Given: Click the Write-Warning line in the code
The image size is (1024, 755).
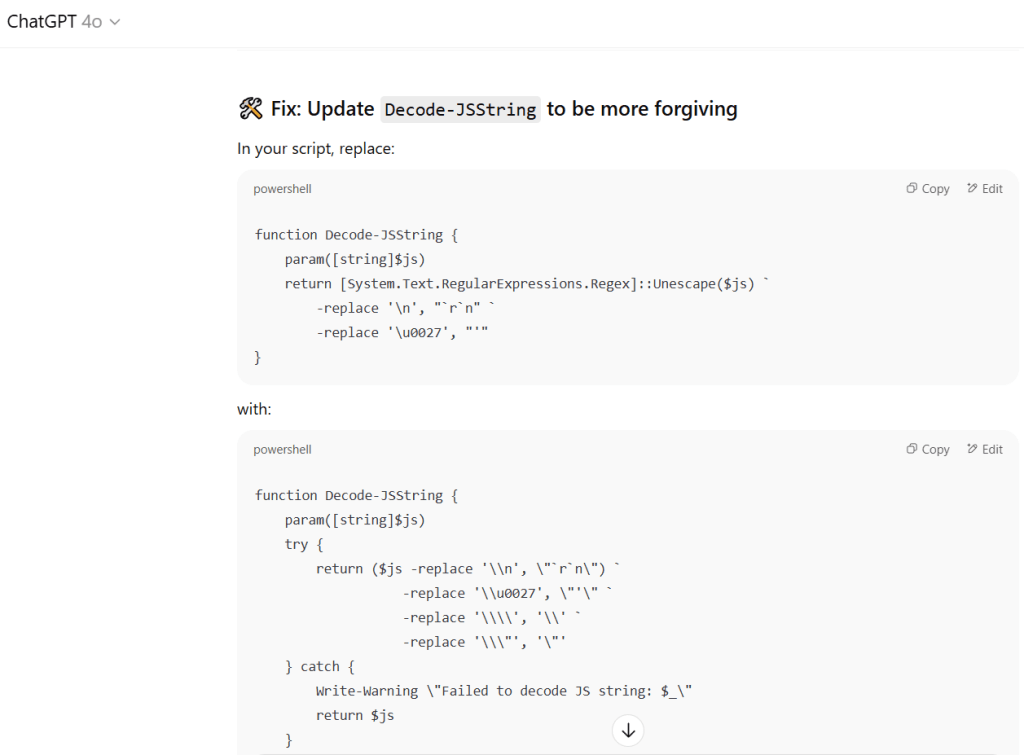Looking at the screenshot, I should pyautogui.click(x=503, y=691).
